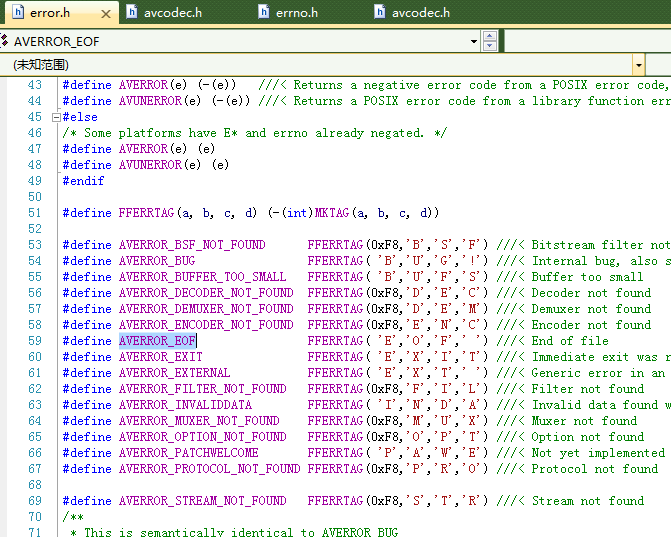Open the last avcodec.h tab
The width and height of the screenshot is (671, 537).
(x=421, y=13)
